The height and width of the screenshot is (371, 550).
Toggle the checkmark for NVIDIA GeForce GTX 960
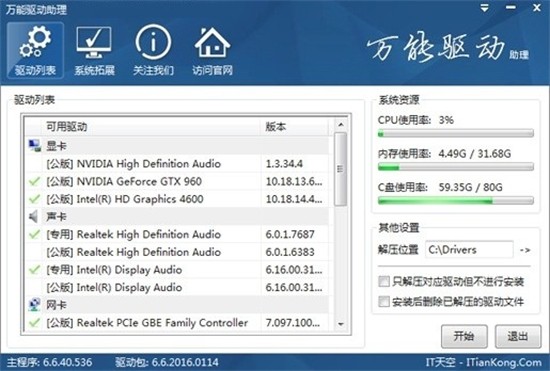click(34, 182)
